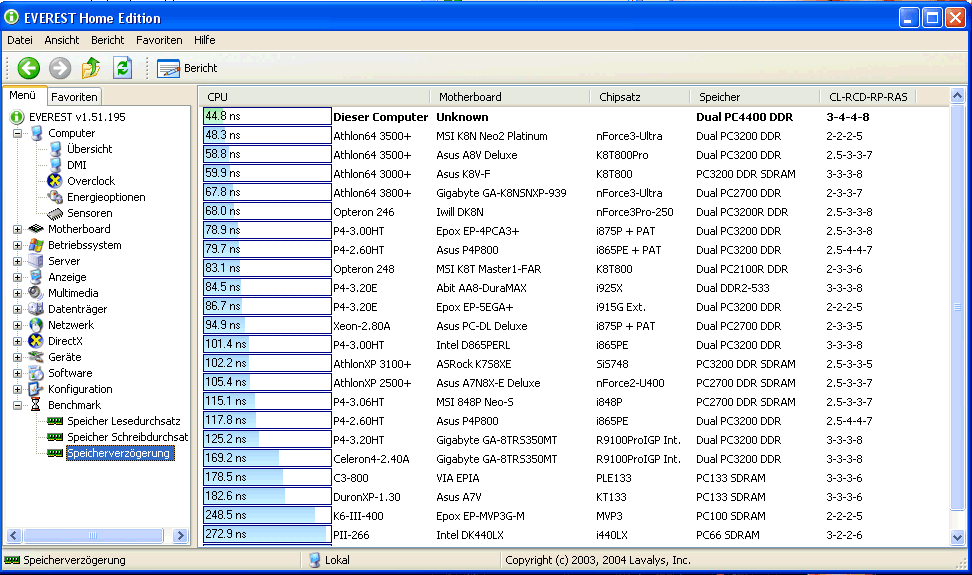Select the Dieser Computer result row
972x575 pixels.
[575, 116]
